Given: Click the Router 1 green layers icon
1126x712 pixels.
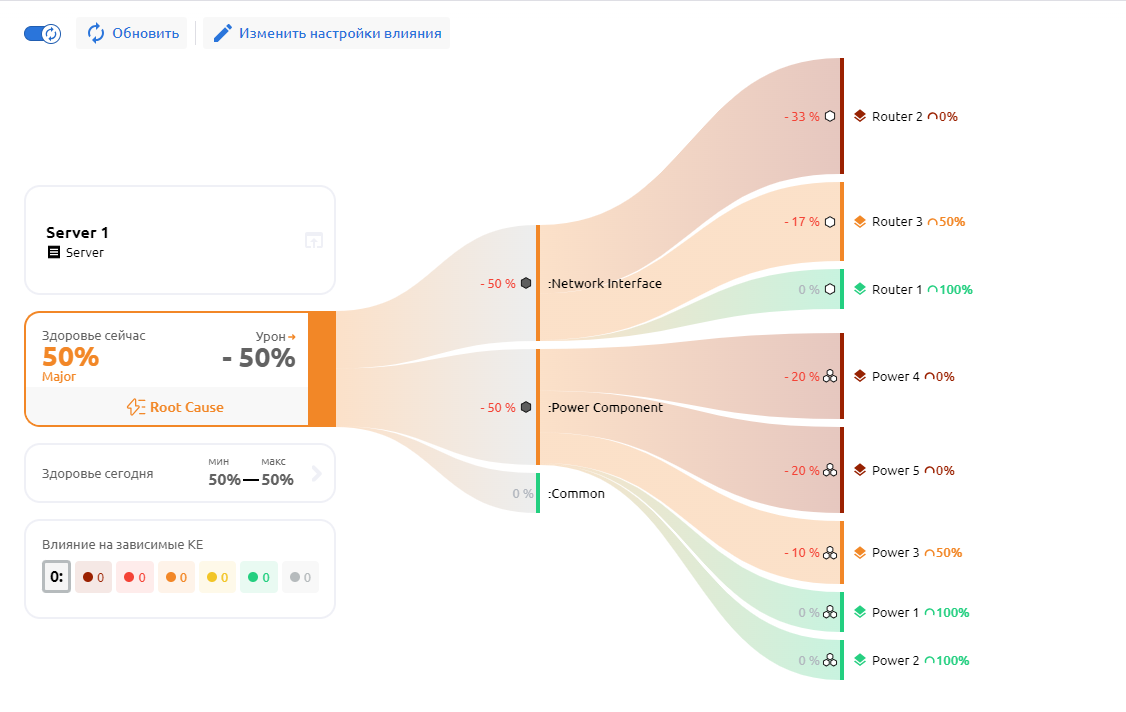Looking at the screenshot, I should coord(860,290).
